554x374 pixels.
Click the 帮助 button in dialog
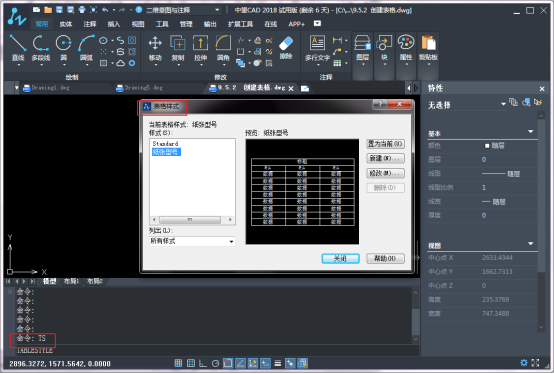385,259
